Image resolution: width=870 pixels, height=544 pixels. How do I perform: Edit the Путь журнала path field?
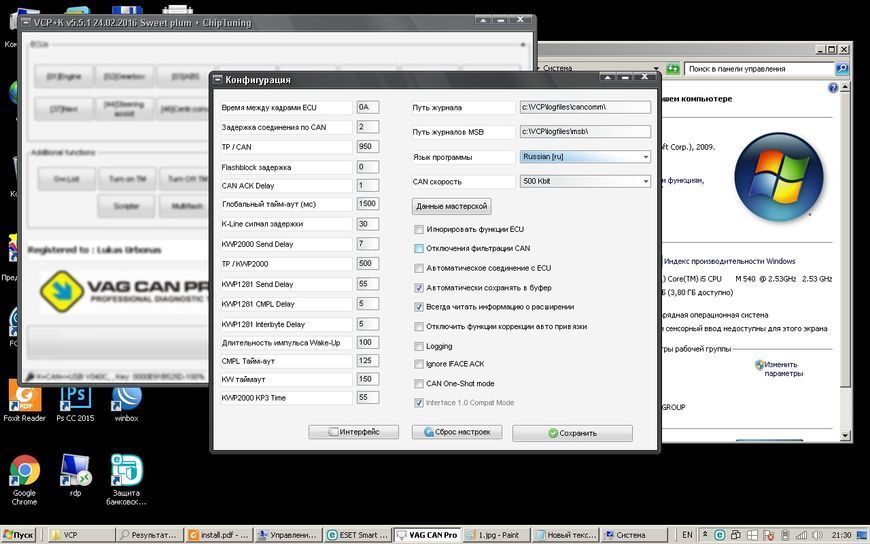click(585, 107)
